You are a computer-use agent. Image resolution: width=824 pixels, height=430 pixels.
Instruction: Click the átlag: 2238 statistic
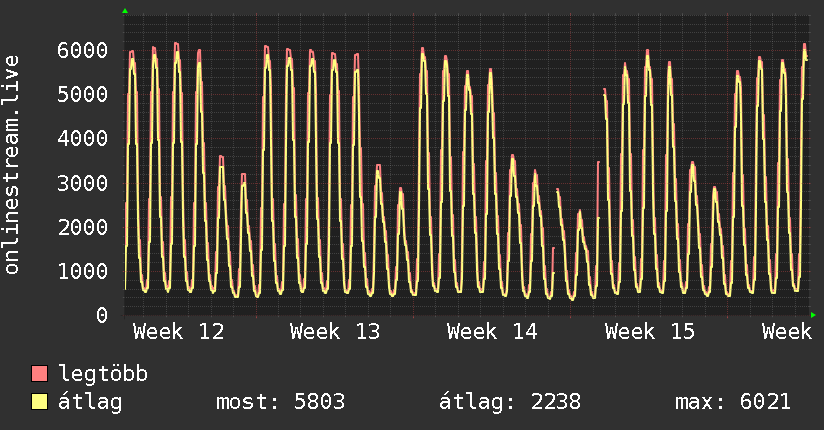coord(510,402)
